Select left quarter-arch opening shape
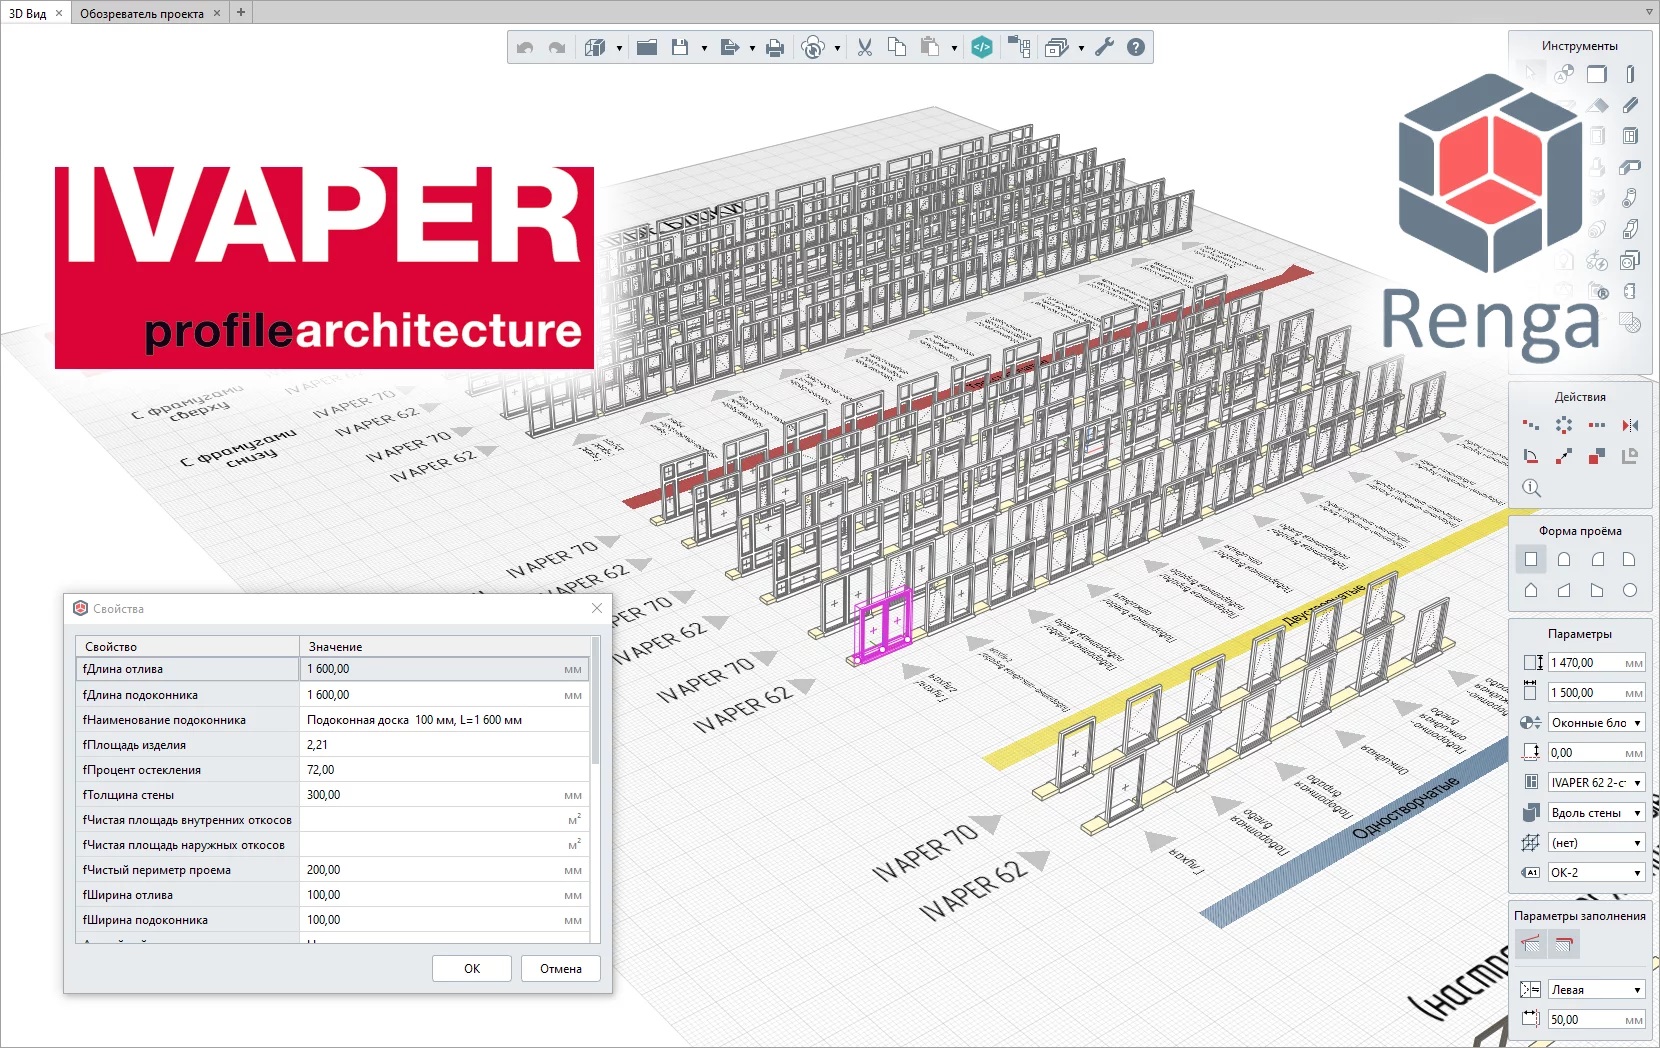 click(1597, 559)
